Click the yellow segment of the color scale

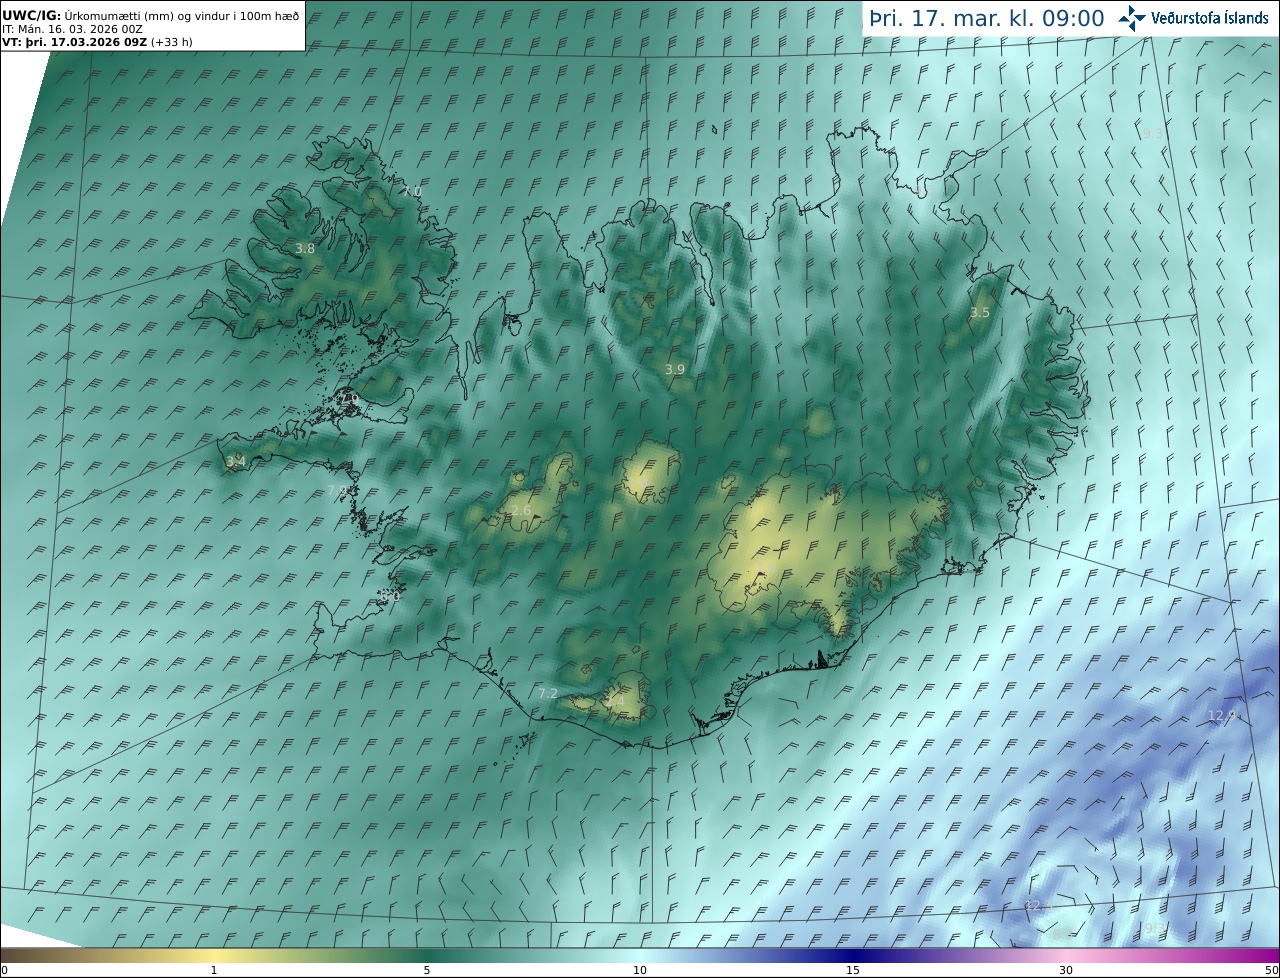click(214, 955)
